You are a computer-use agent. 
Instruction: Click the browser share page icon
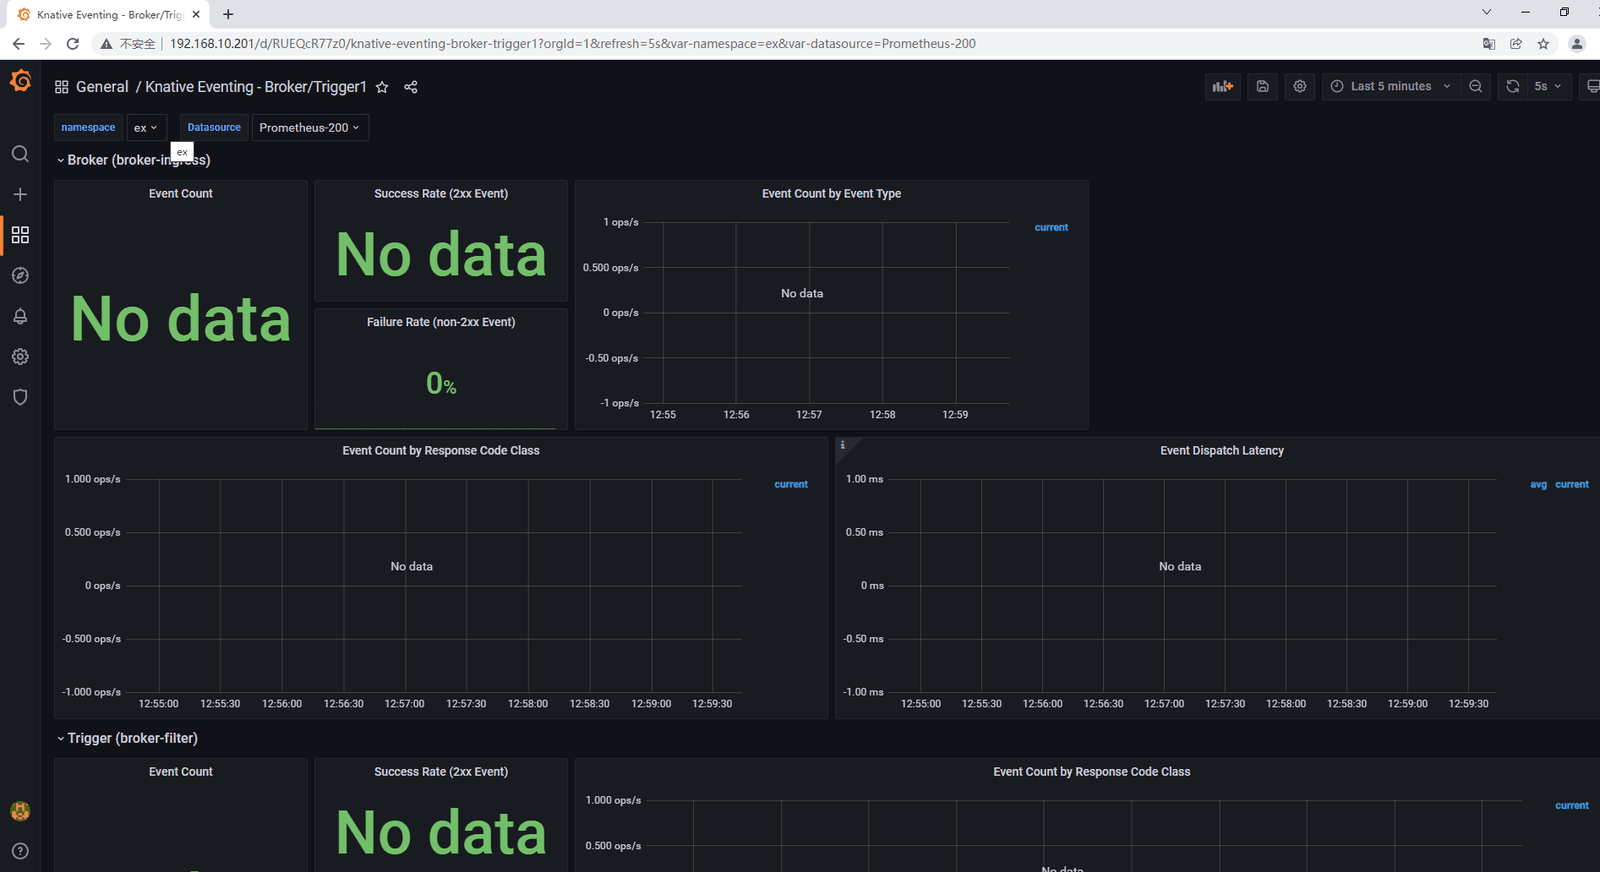(1516, 44)
